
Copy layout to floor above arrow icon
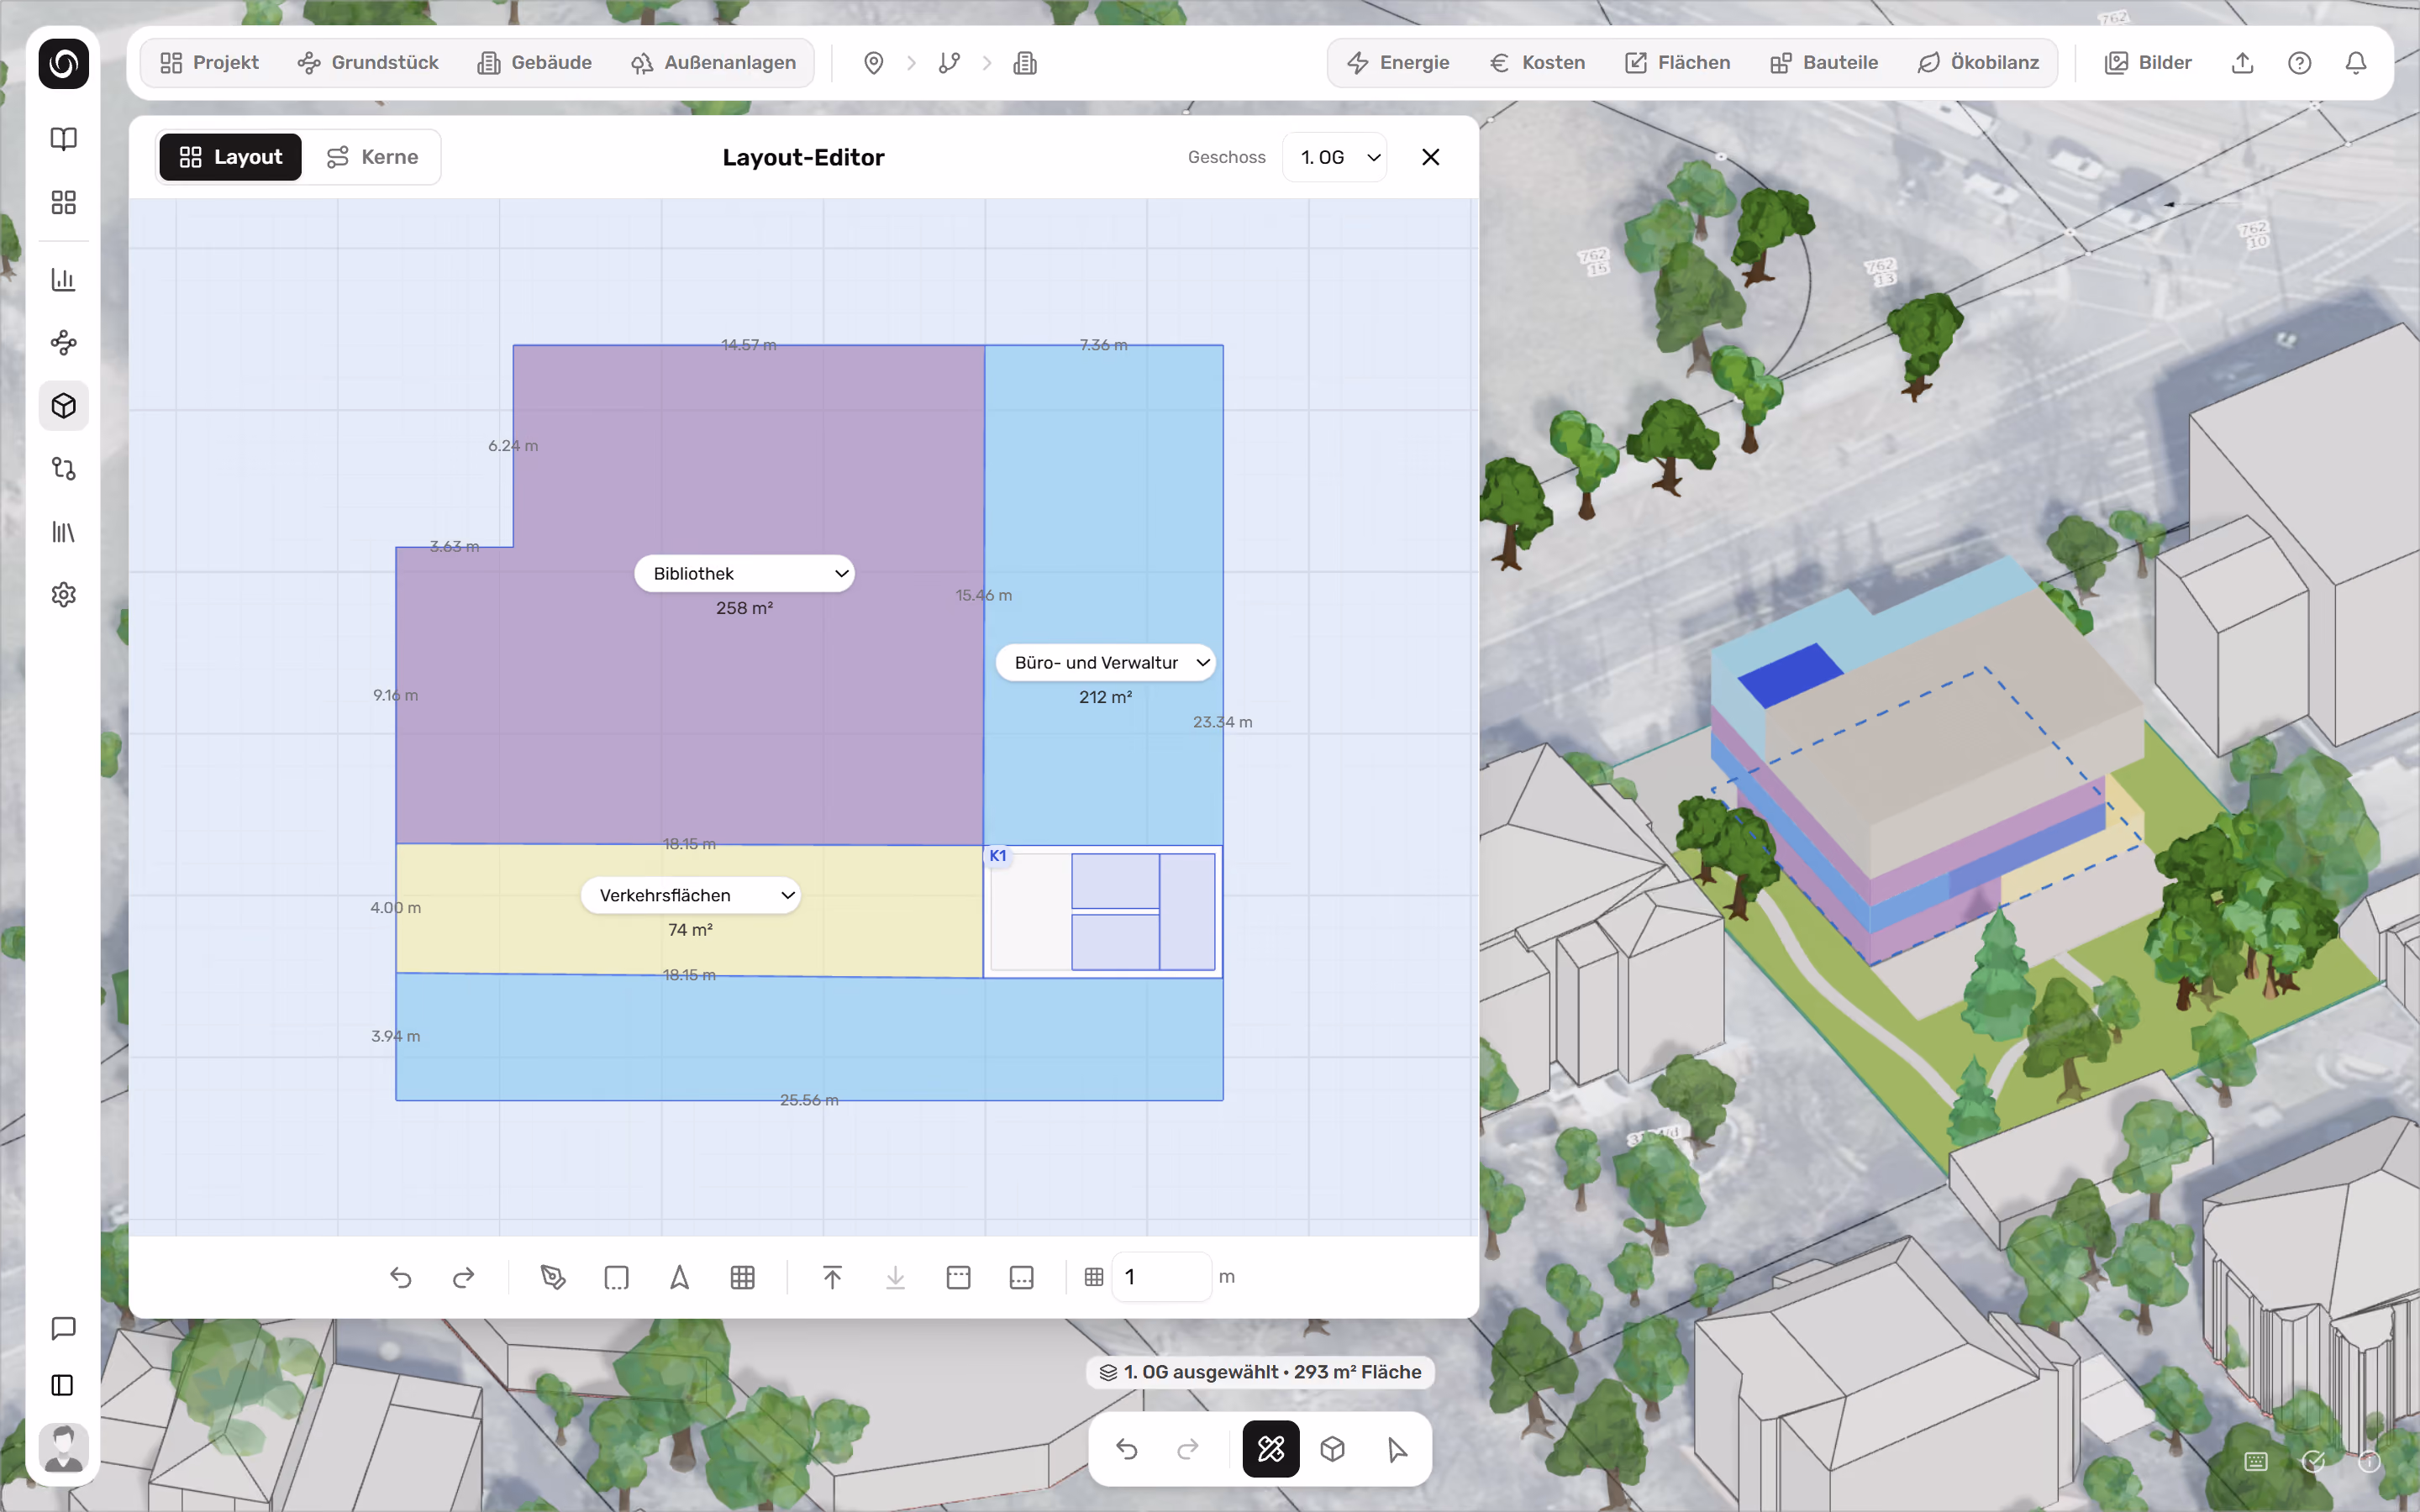tap(832, 1277)
